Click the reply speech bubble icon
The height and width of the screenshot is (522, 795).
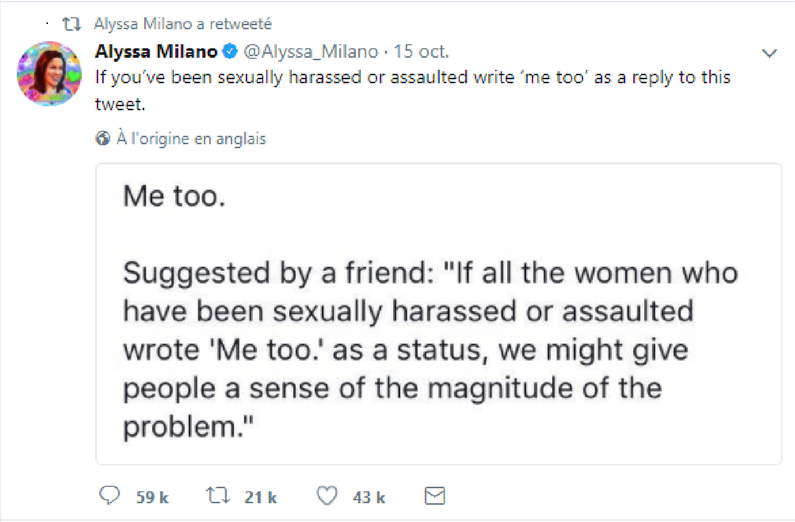(x=109, y=495)
